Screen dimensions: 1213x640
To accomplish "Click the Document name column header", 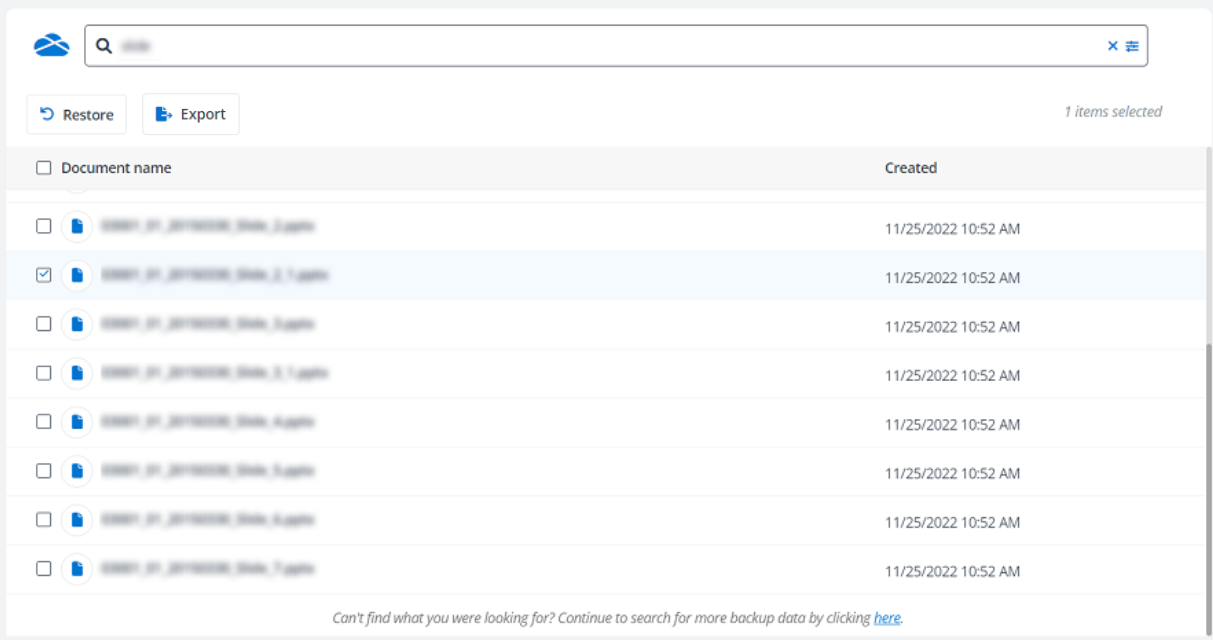I will coord(115,167).
